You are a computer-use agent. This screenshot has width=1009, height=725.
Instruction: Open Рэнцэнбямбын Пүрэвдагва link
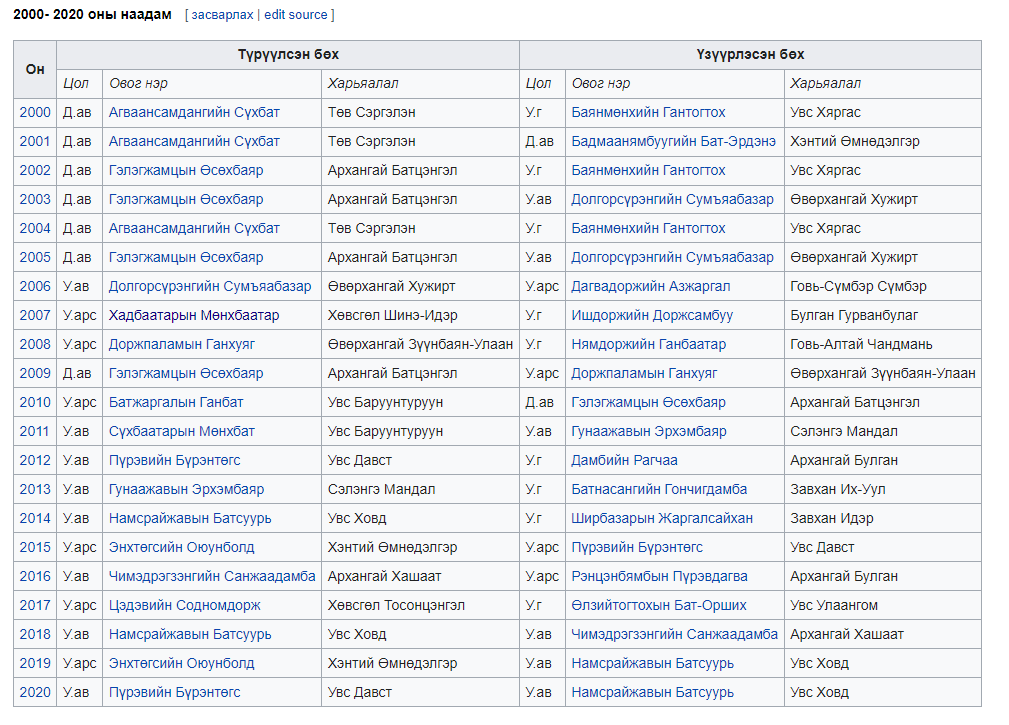click(x=659, y=576)
